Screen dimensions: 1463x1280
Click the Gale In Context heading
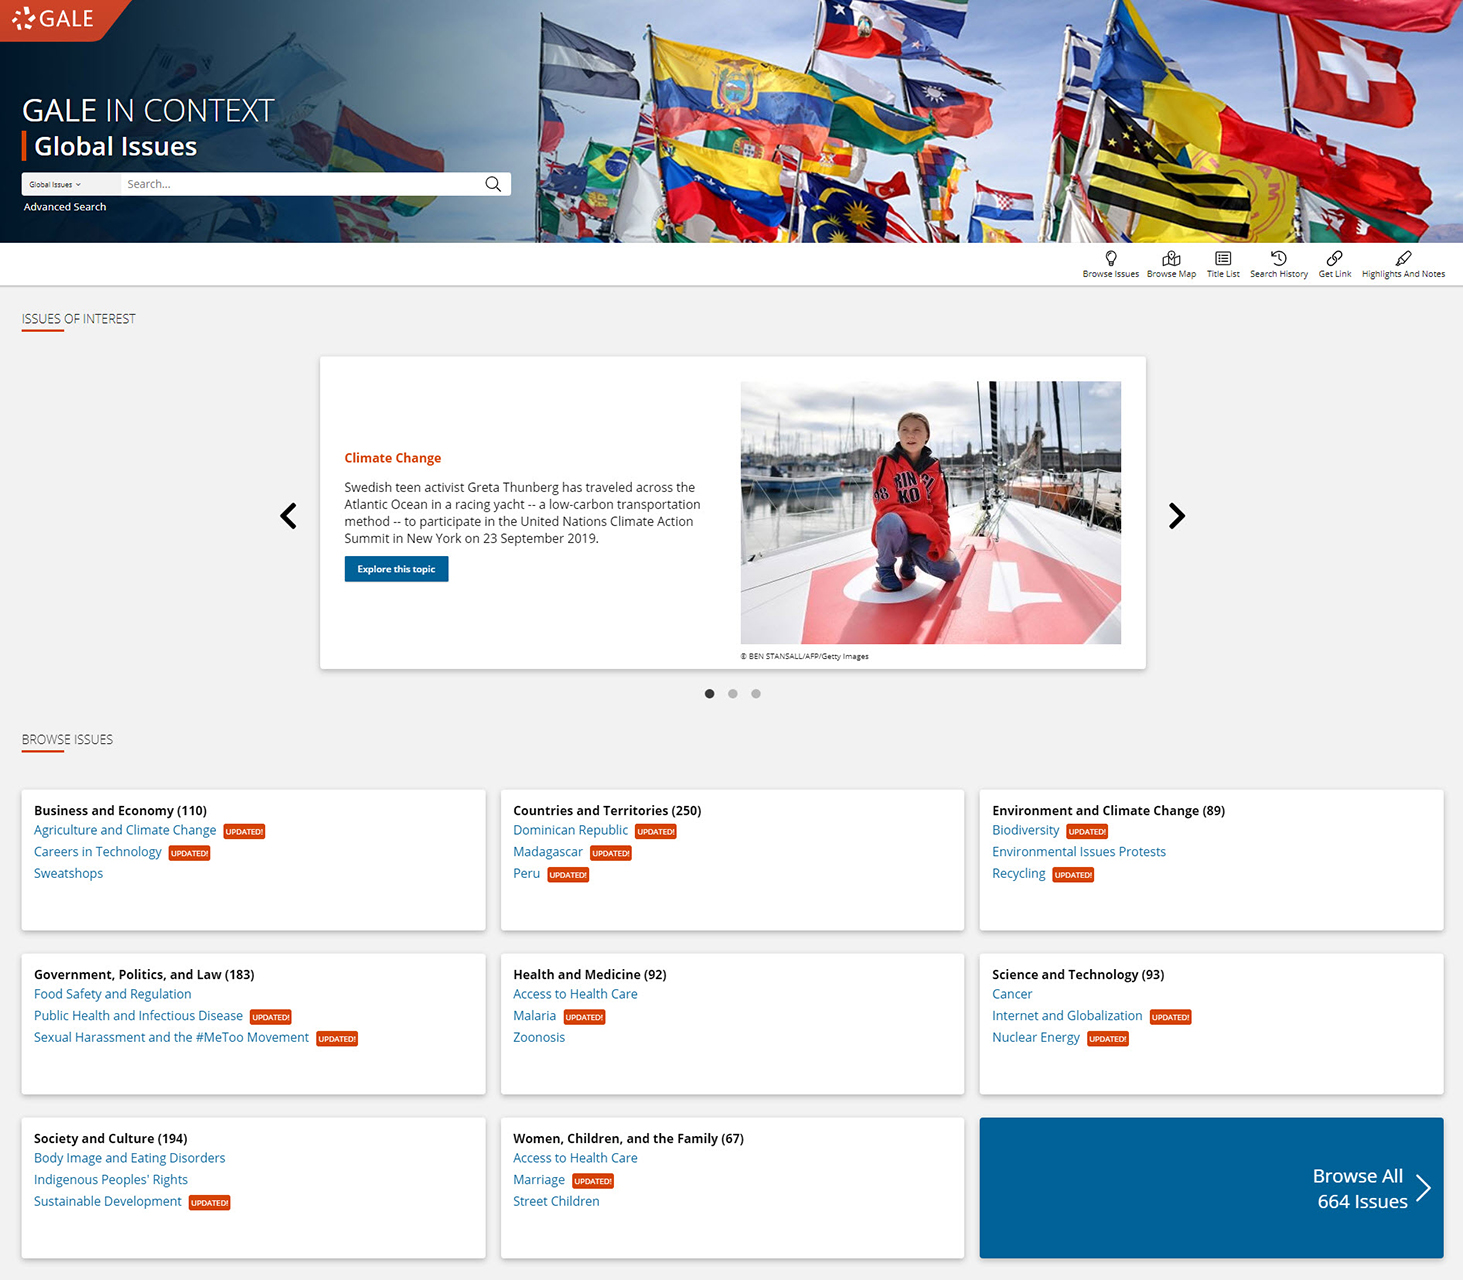point(148,110)
